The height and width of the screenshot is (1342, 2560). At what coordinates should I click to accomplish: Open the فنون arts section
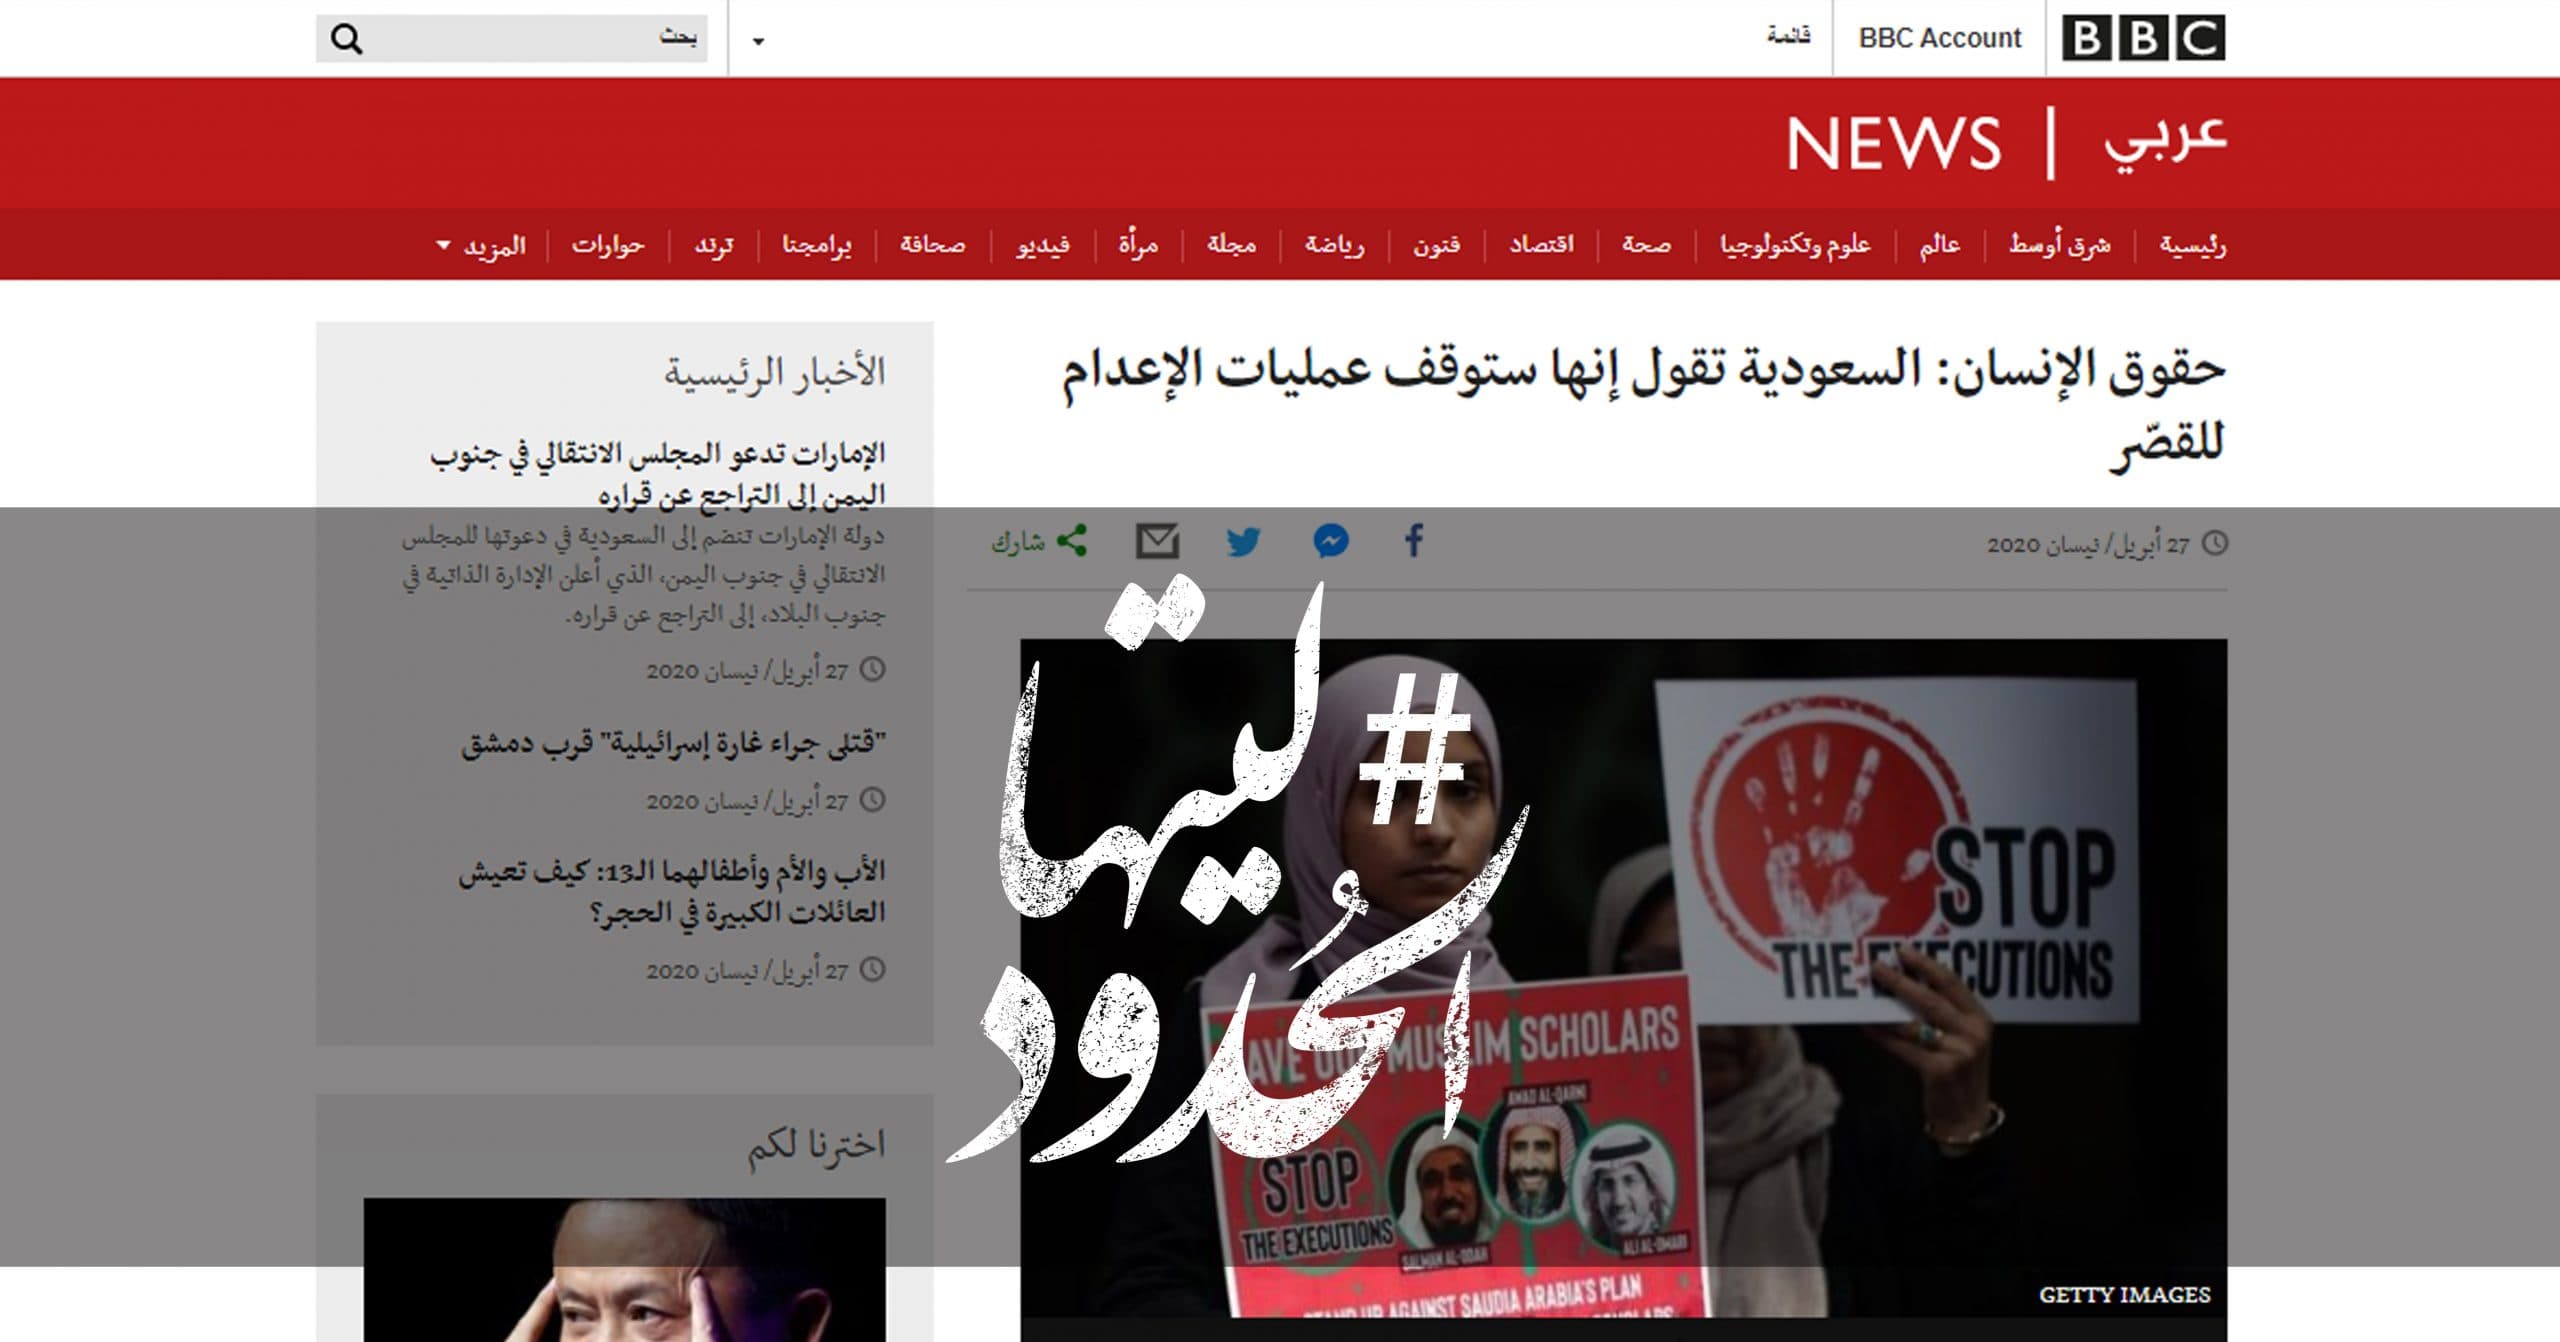(1436, 244)
